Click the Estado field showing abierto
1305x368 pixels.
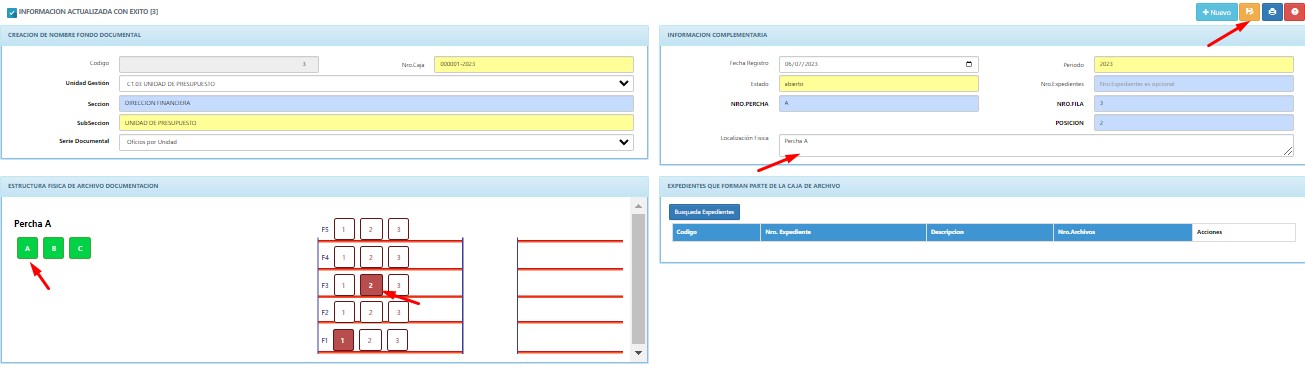(880, 84)
